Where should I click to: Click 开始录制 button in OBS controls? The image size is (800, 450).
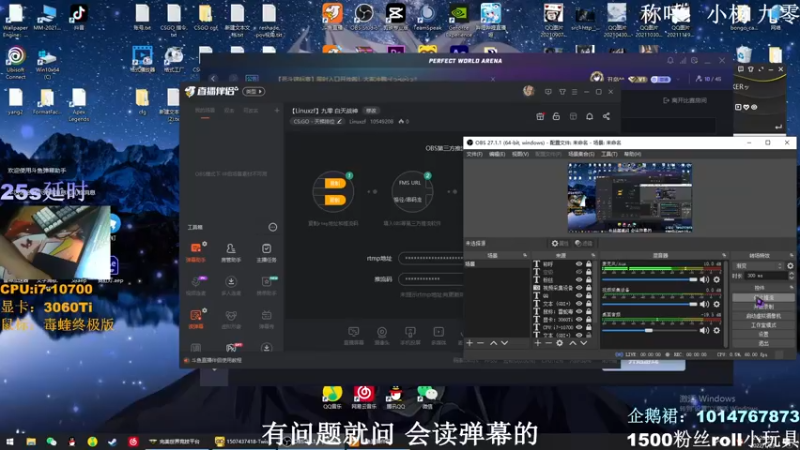pos(763,307)
